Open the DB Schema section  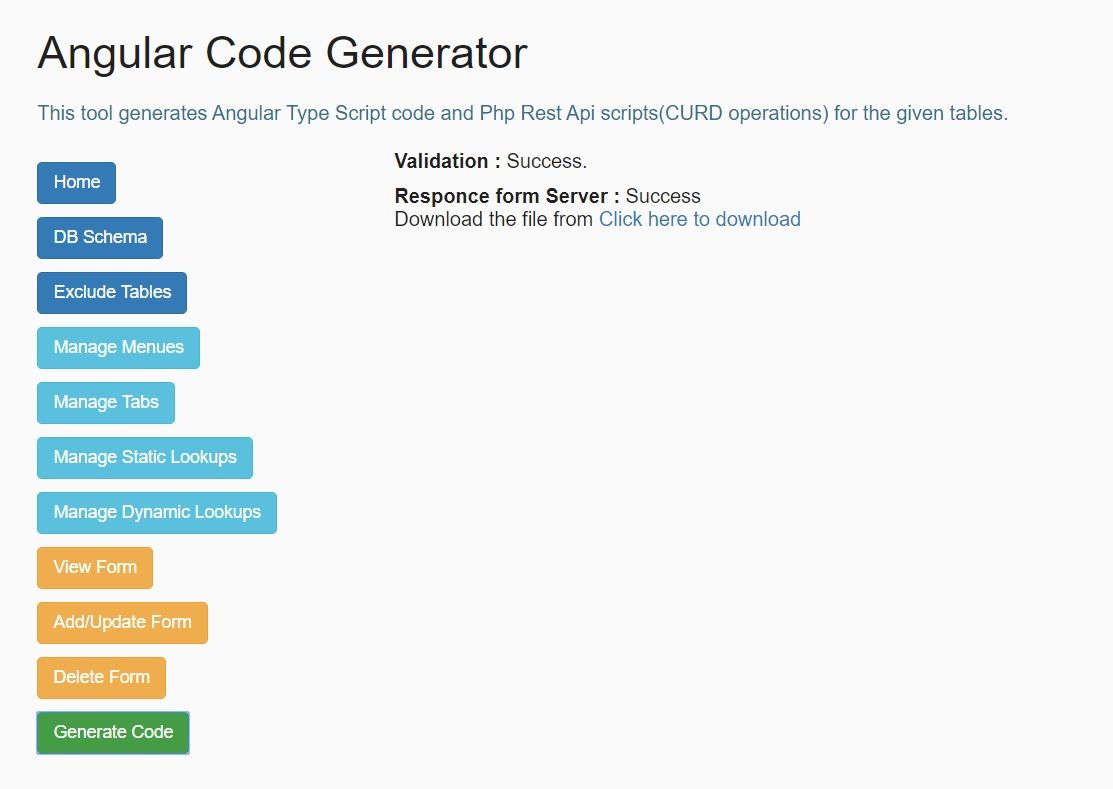(x=100, y=237)
